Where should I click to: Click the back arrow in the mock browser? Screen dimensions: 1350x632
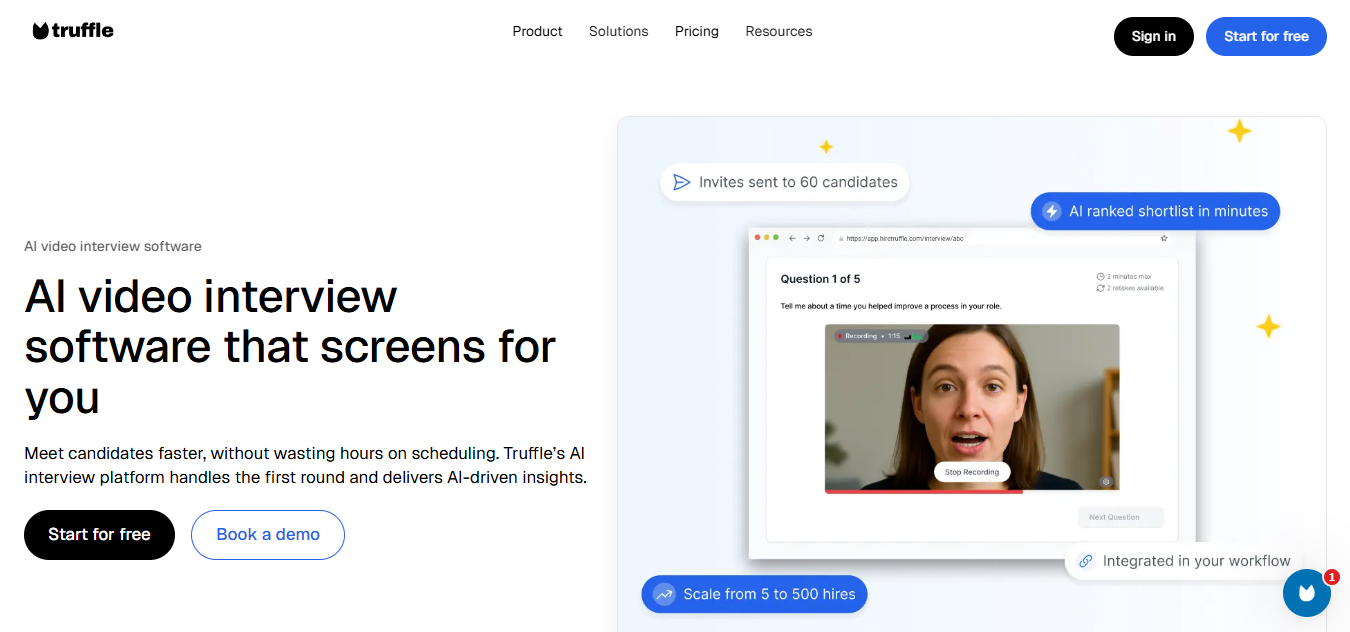[x=792, y=238]
